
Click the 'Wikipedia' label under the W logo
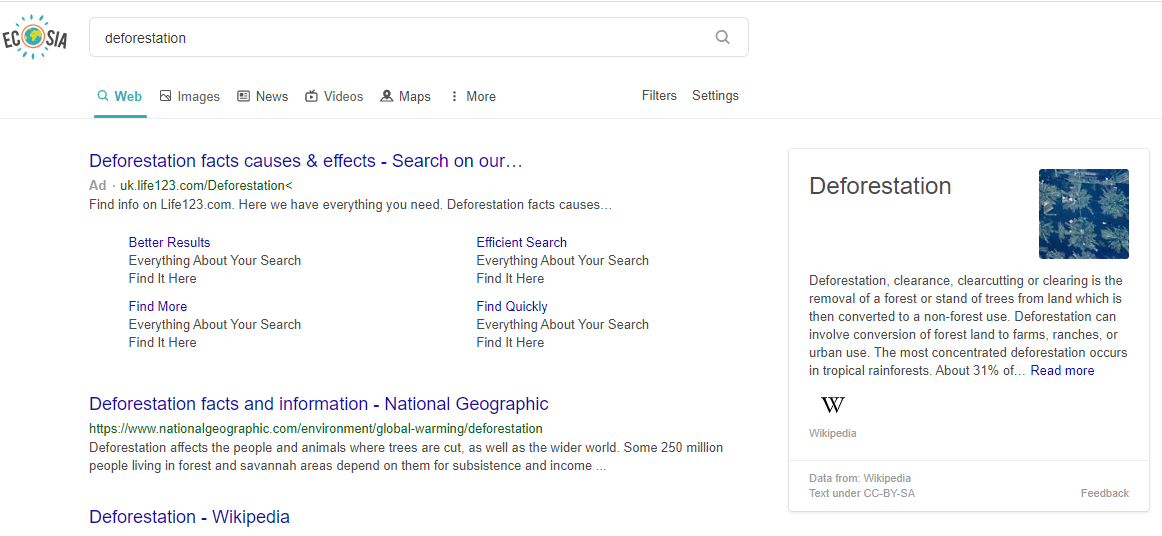click(833, 433)
